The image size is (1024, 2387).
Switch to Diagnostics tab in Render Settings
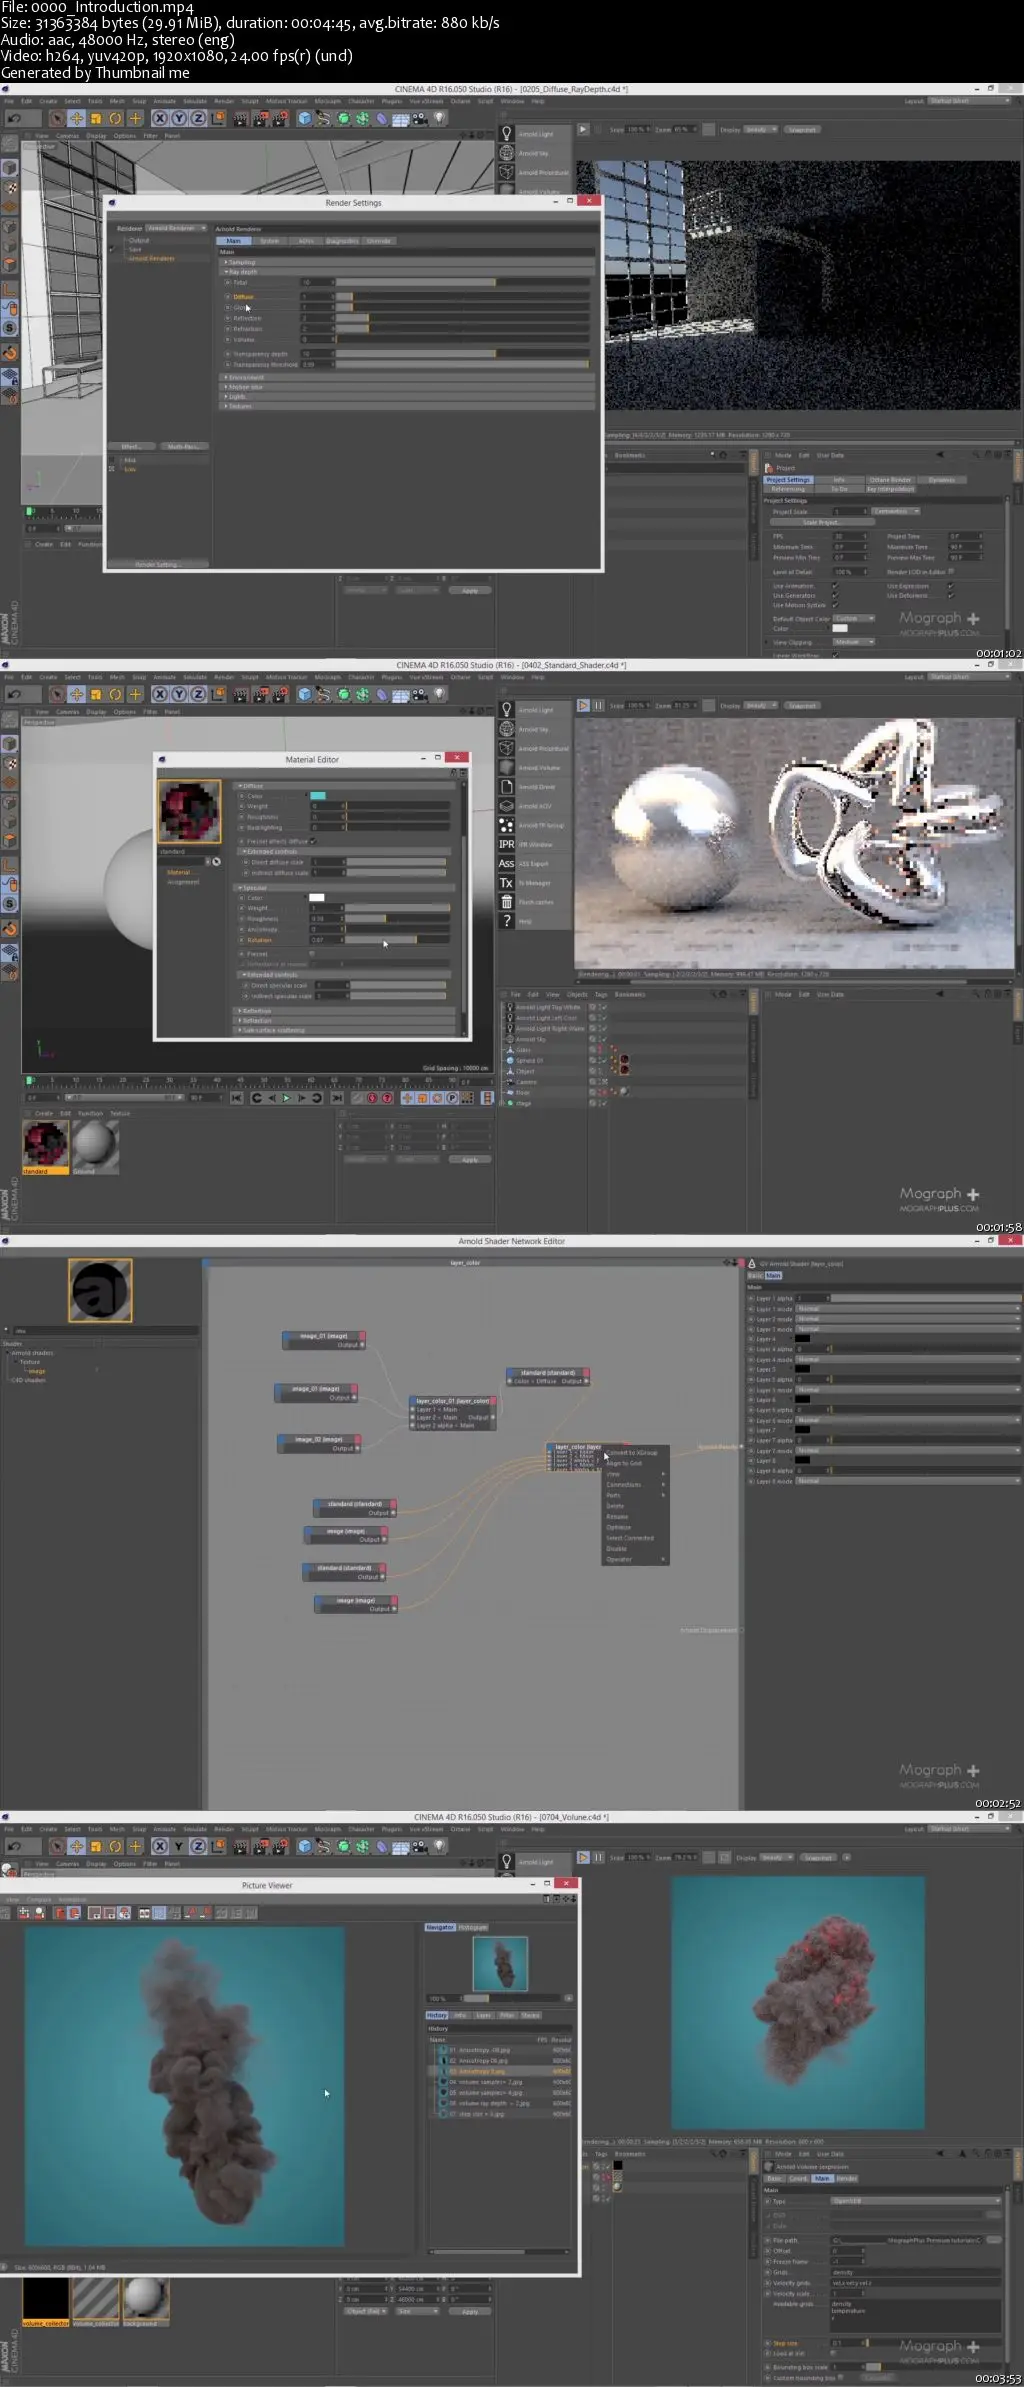pos(342,241)
